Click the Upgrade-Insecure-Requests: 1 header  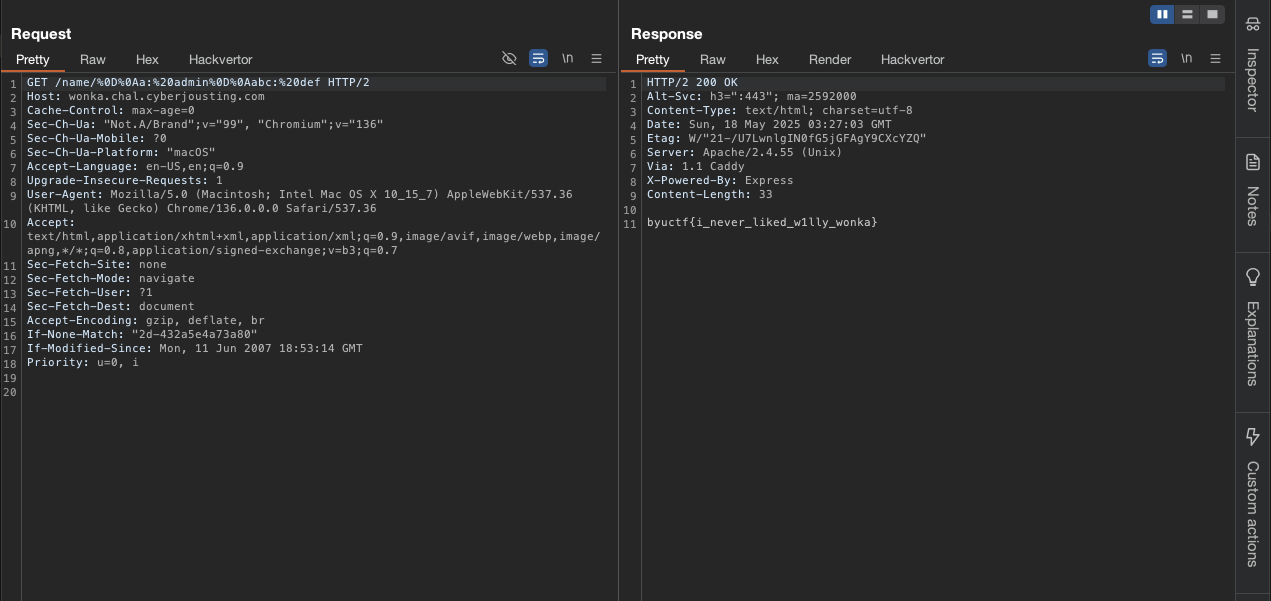coord(125,181)
